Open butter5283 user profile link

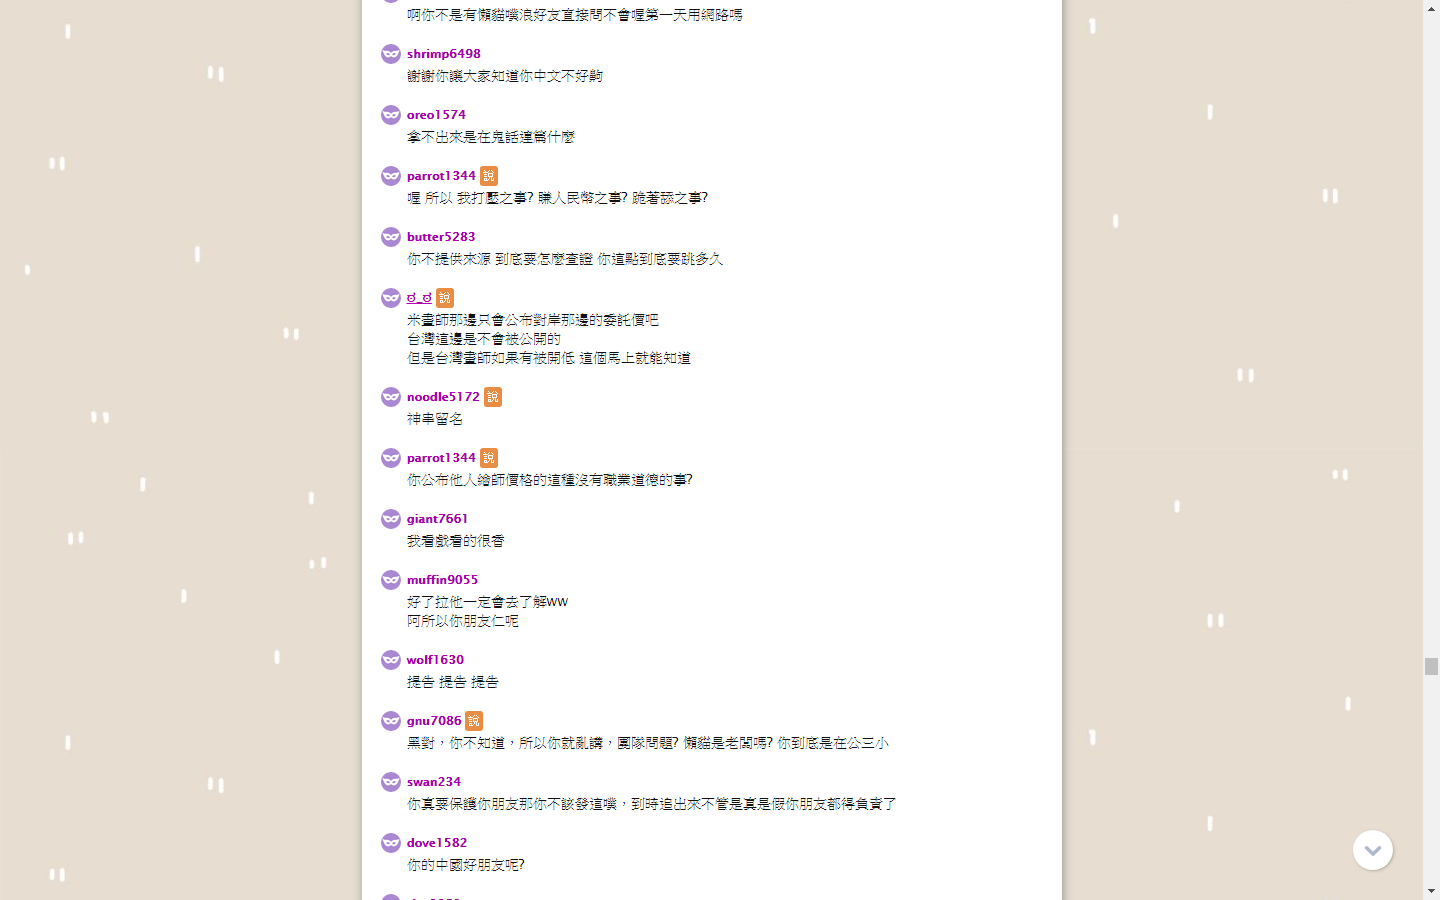point(441,237)
